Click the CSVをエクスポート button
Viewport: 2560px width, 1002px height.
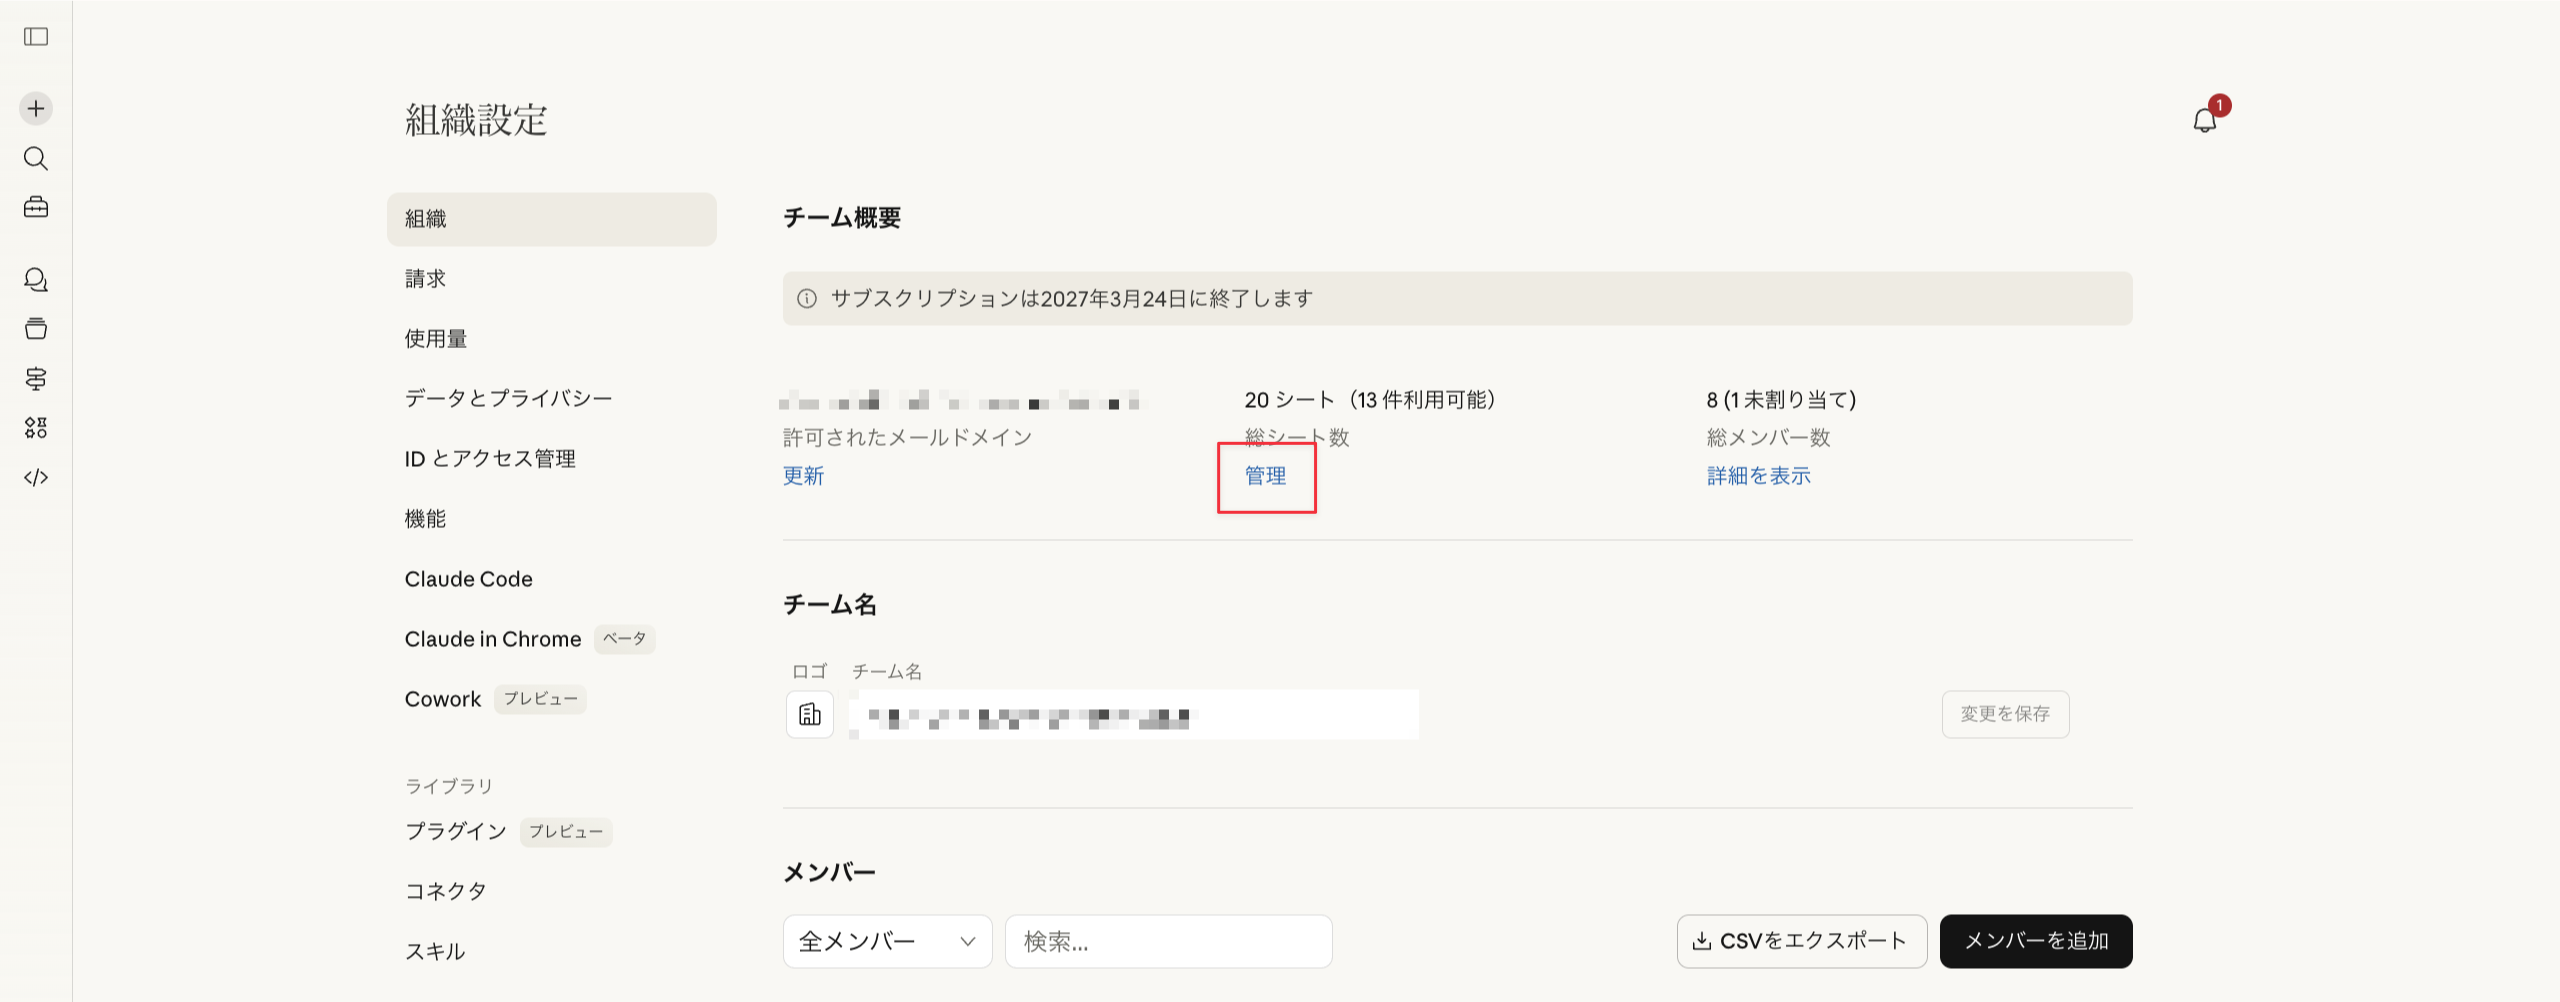click(1801, 941)
